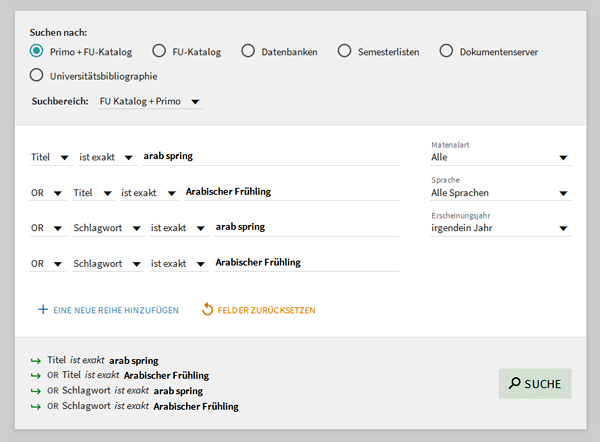Open the first row's 'Titel' field dropdown
Image resolution: width=600 pixels, height=442 pixels.
point(50,157)
